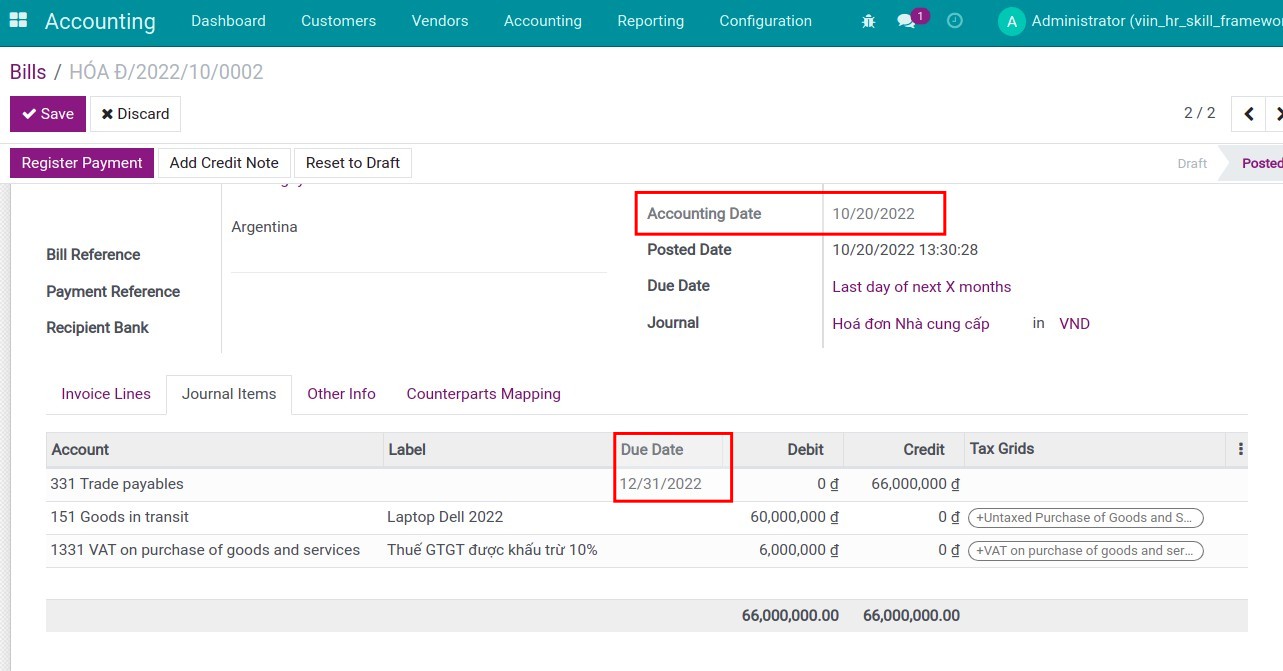The width and height of the screenshot is (1283, 671).
Task: Open the Activities clock icon
Action: click(x=954, y=20)
